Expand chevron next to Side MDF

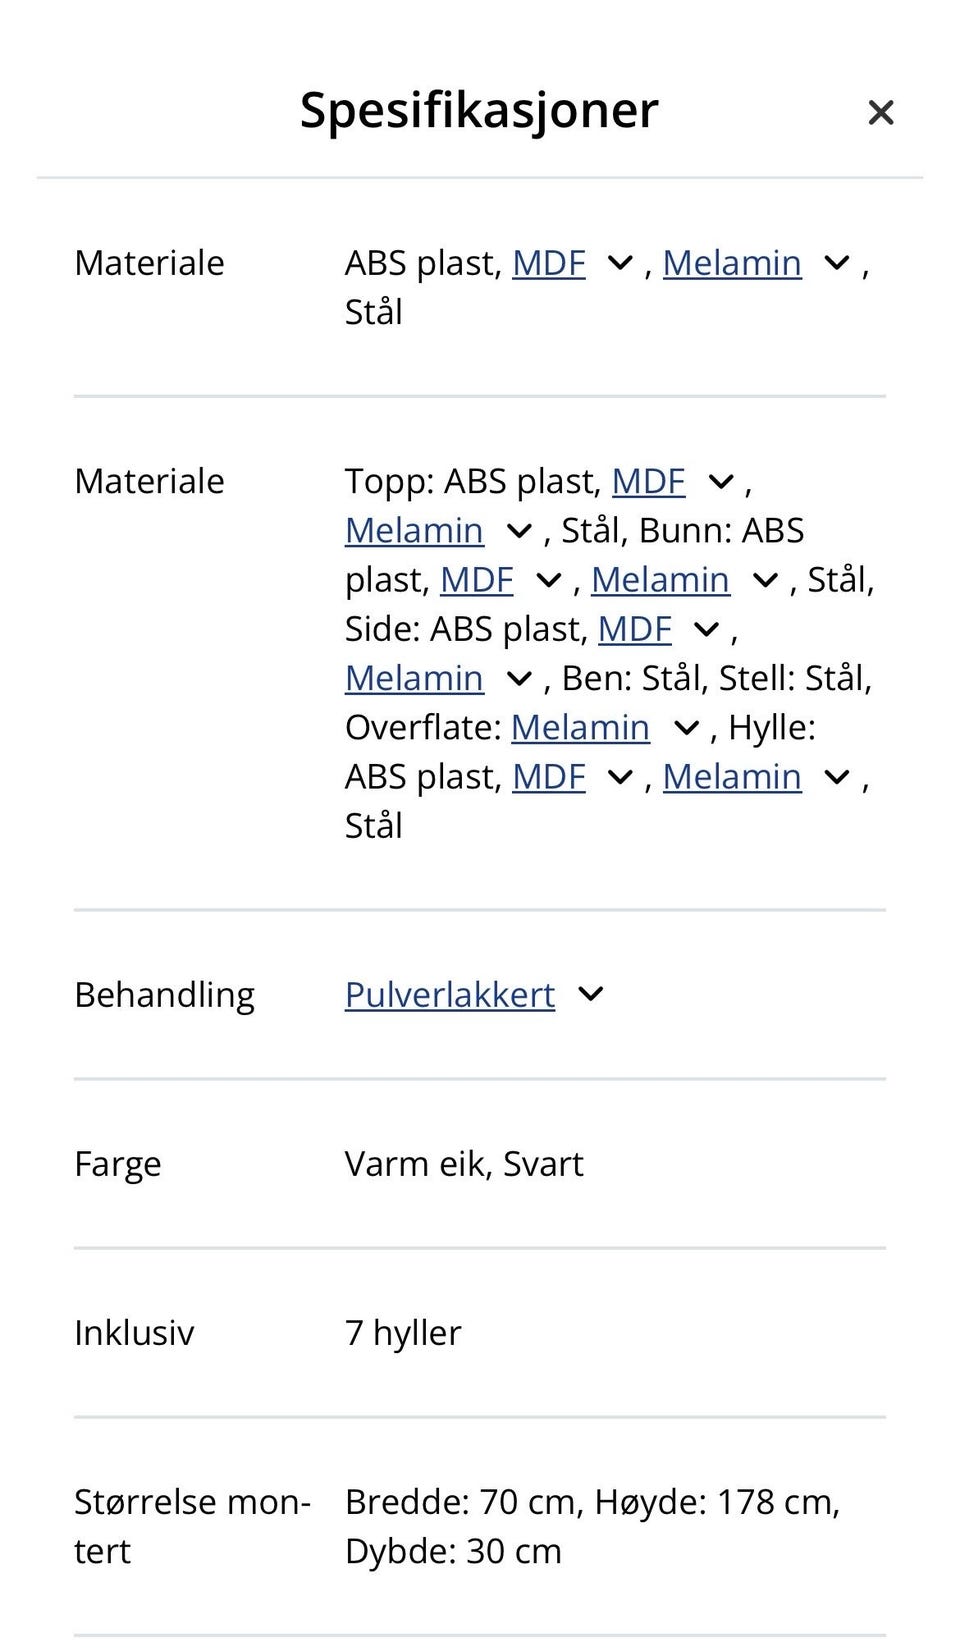(x=706, y=629)
